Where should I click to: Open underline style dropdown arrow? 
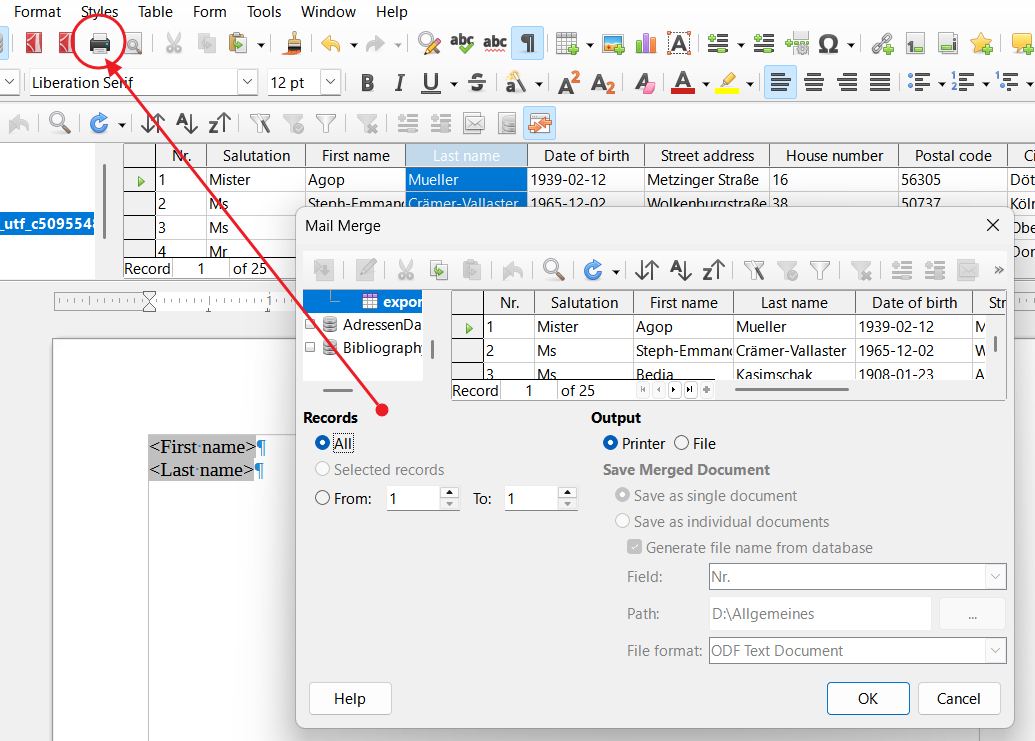tap(453, 84)
